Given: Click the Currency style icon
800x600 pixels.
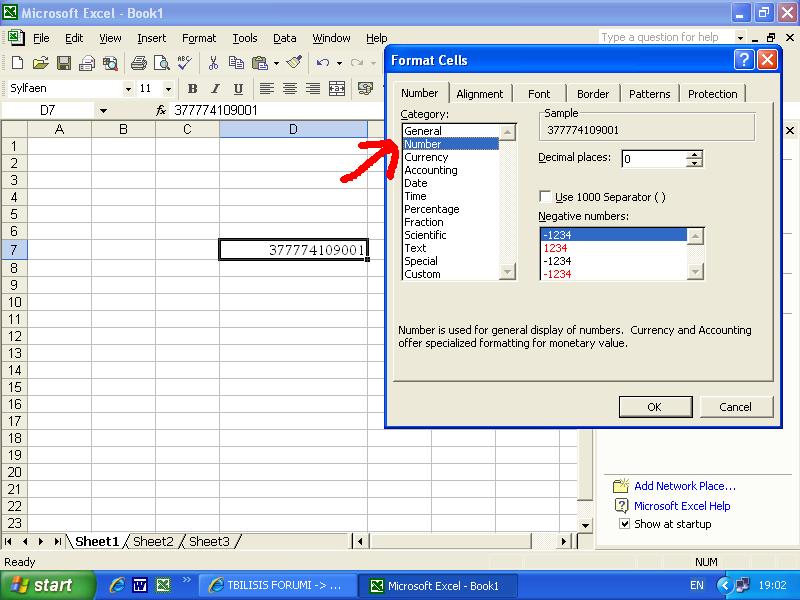Looking at the screenshot, I should [x=365, y=89].
